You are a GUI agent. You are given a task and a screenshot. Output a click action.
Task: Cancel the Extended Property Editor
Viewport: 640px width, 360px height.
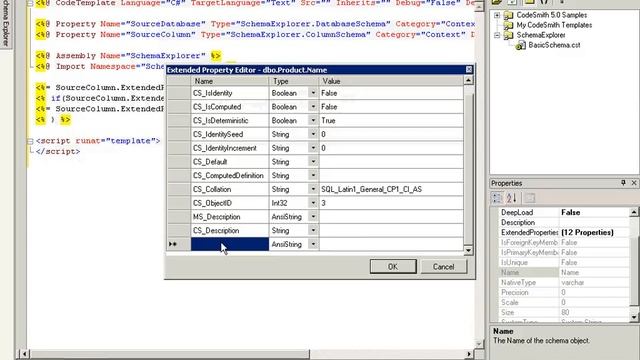pos(444,267)
